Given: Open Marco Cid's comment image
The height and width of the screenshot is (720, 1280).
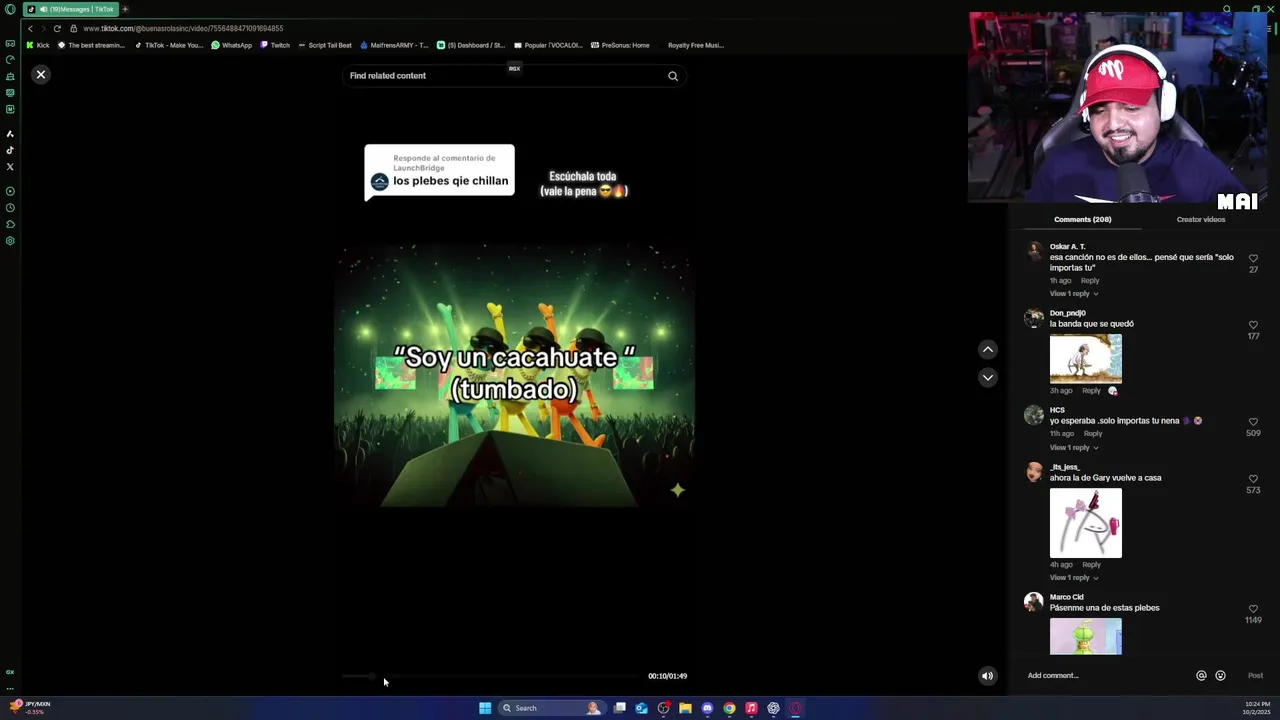Looking at the screenshot, I should pos(1086,636).
